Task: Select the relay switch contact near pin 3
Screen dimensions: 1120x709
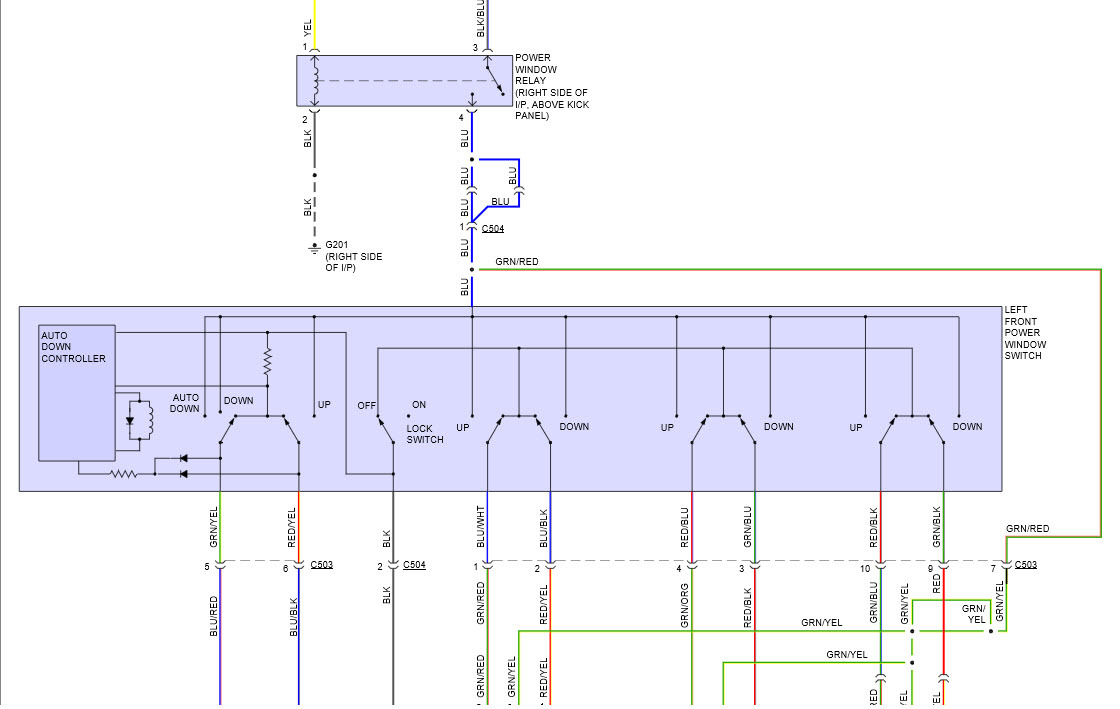Action: point(495,79)
